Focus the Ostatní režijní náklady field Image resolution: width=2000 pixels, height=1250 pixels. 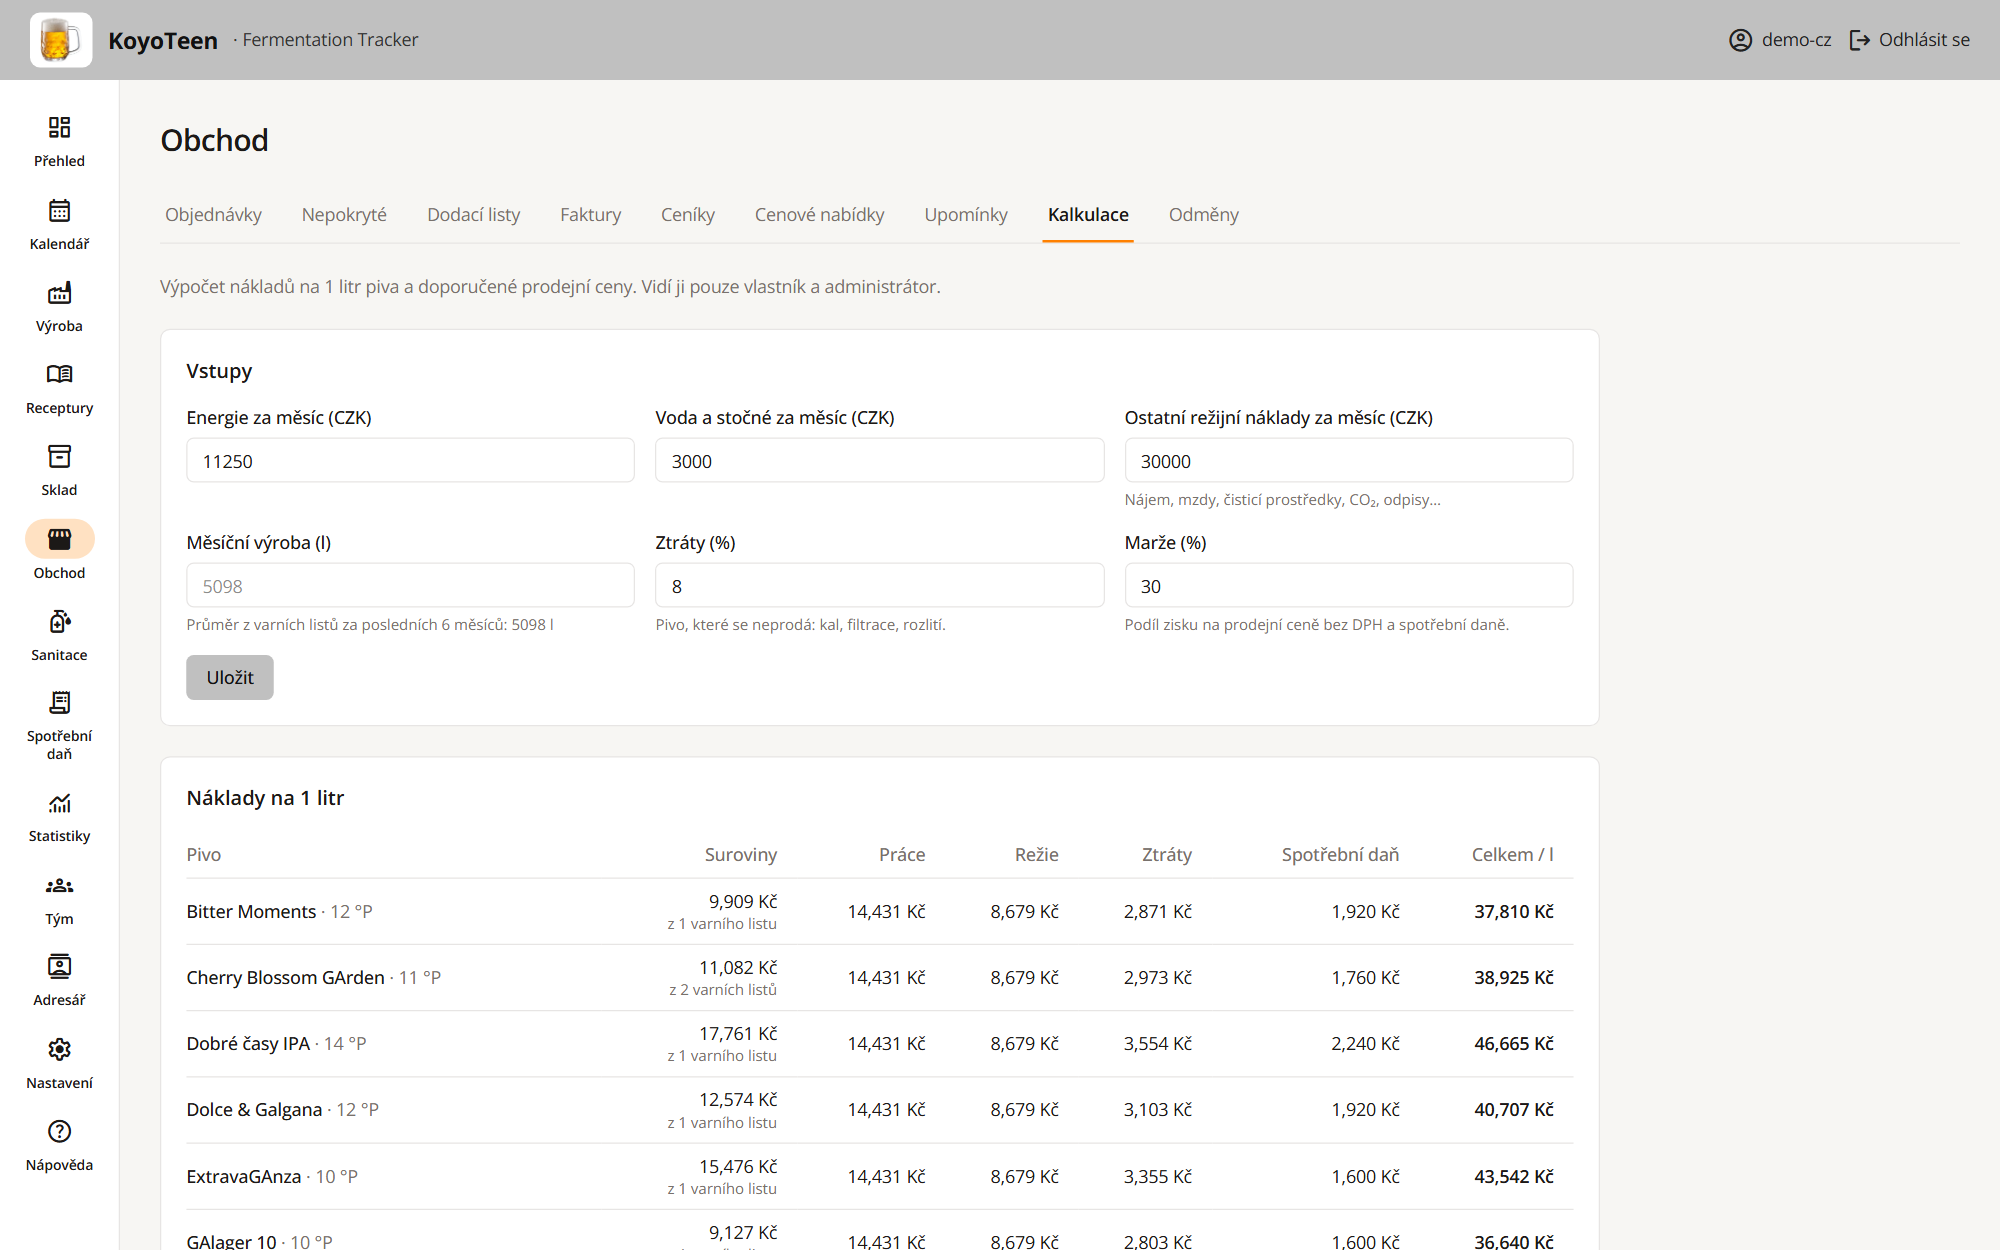pos(1348,461)
